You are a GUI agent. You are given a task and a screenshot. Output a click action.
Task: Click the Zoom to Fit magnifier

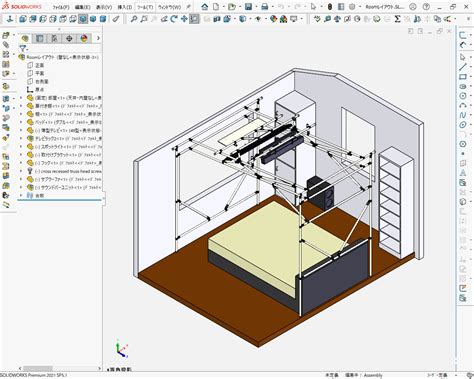(x=134, y=19)
